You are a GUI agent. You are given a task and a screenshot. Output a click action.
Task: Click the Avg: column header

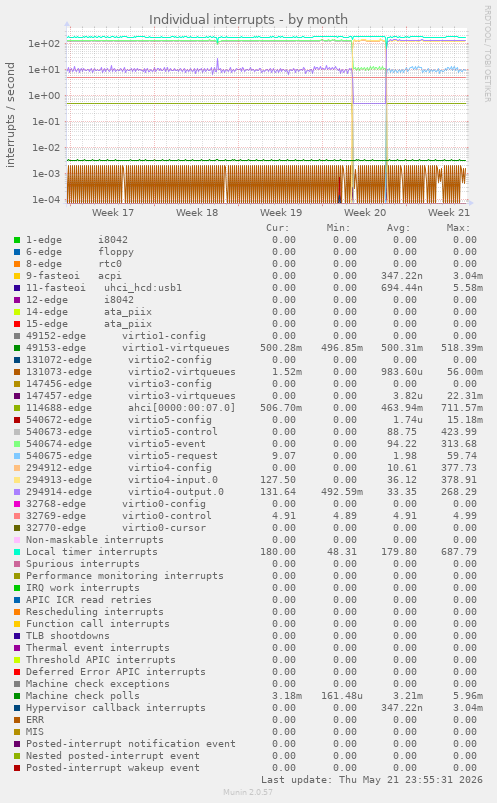tap(398, 228)
